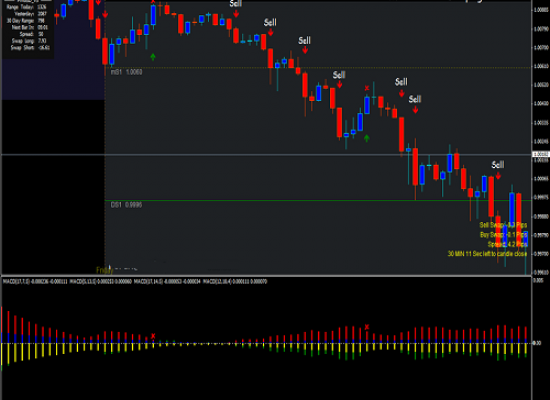Click the Friday day separator label
The width and height of the screenshot is (550, 400).
point(105,270)
